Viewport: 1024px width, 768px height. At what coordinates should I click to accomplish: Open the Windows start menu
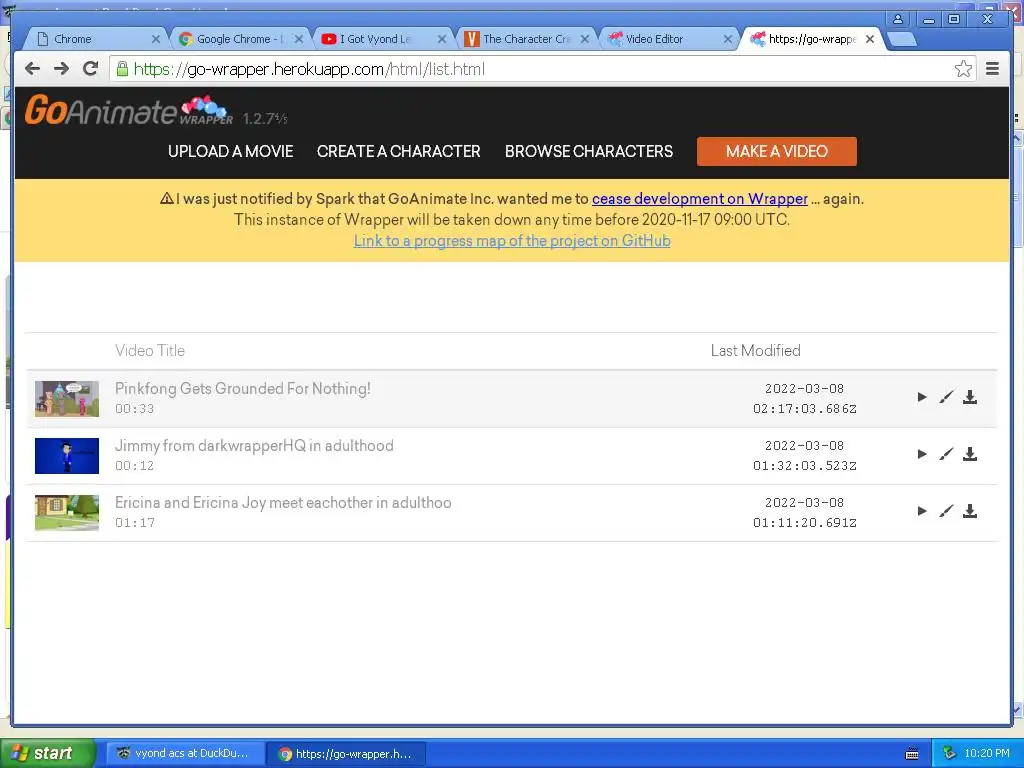[x=48, y=753]
